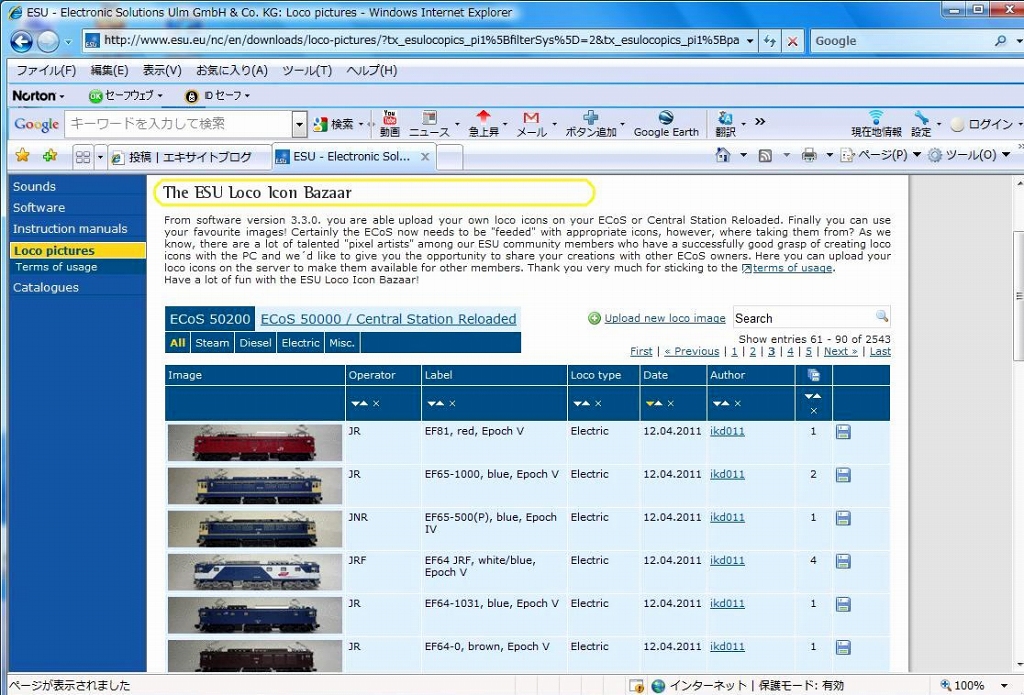Open the お気に入り(A) menu
The width and height of the screenshot is (1024, 695).
232,71
